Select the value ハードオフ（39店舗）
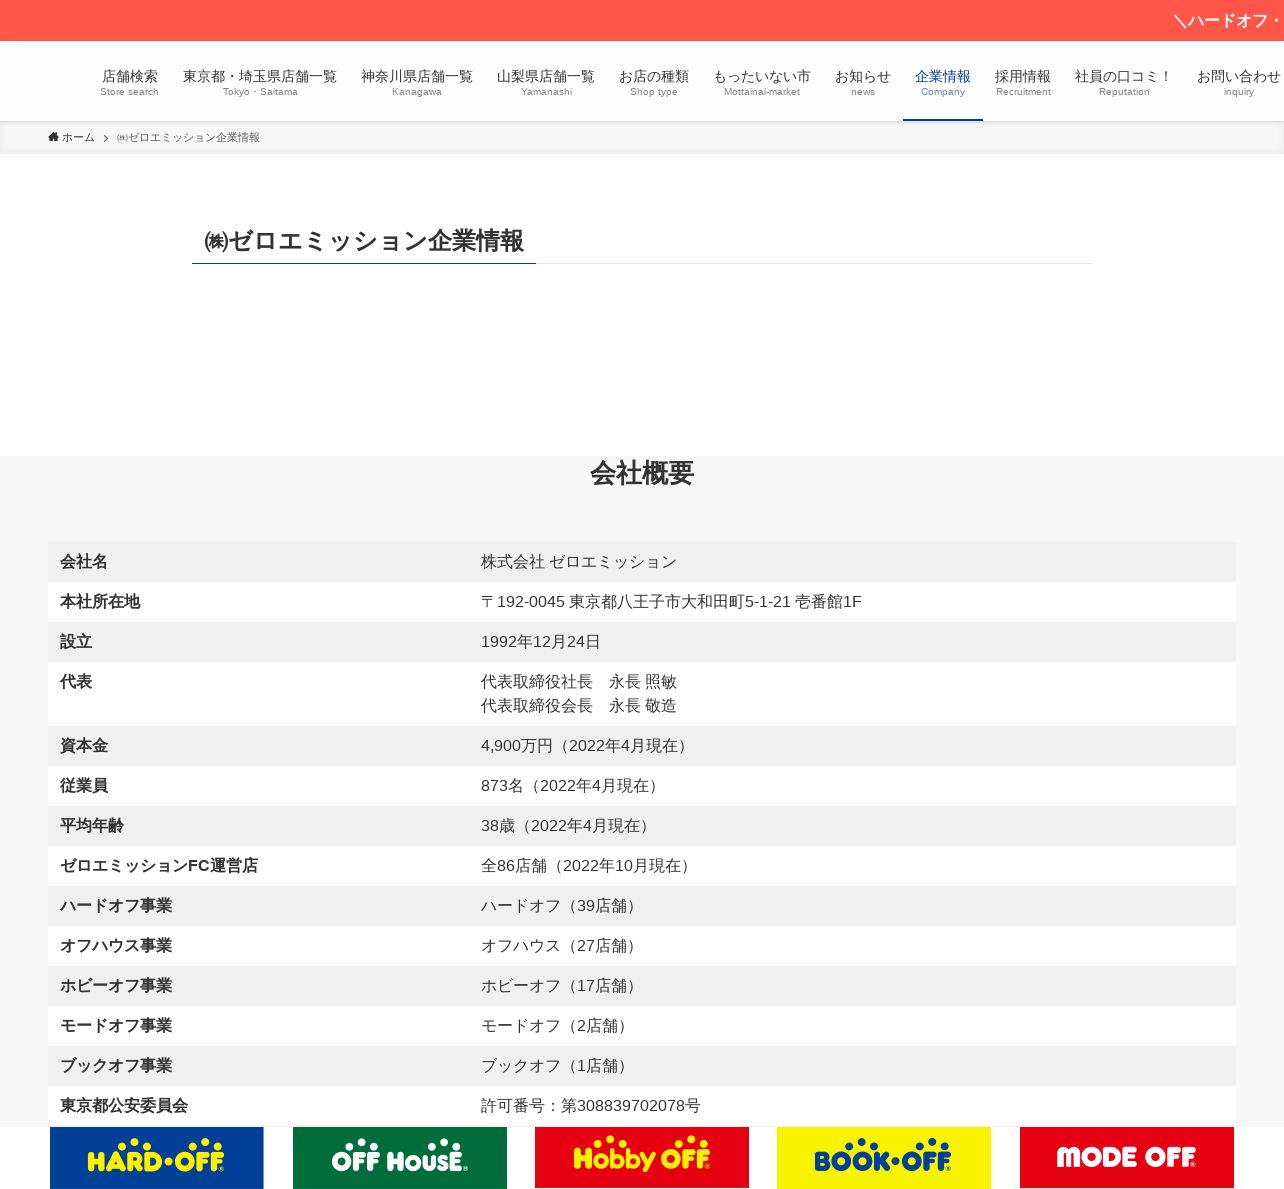 [x=562, y=906]
